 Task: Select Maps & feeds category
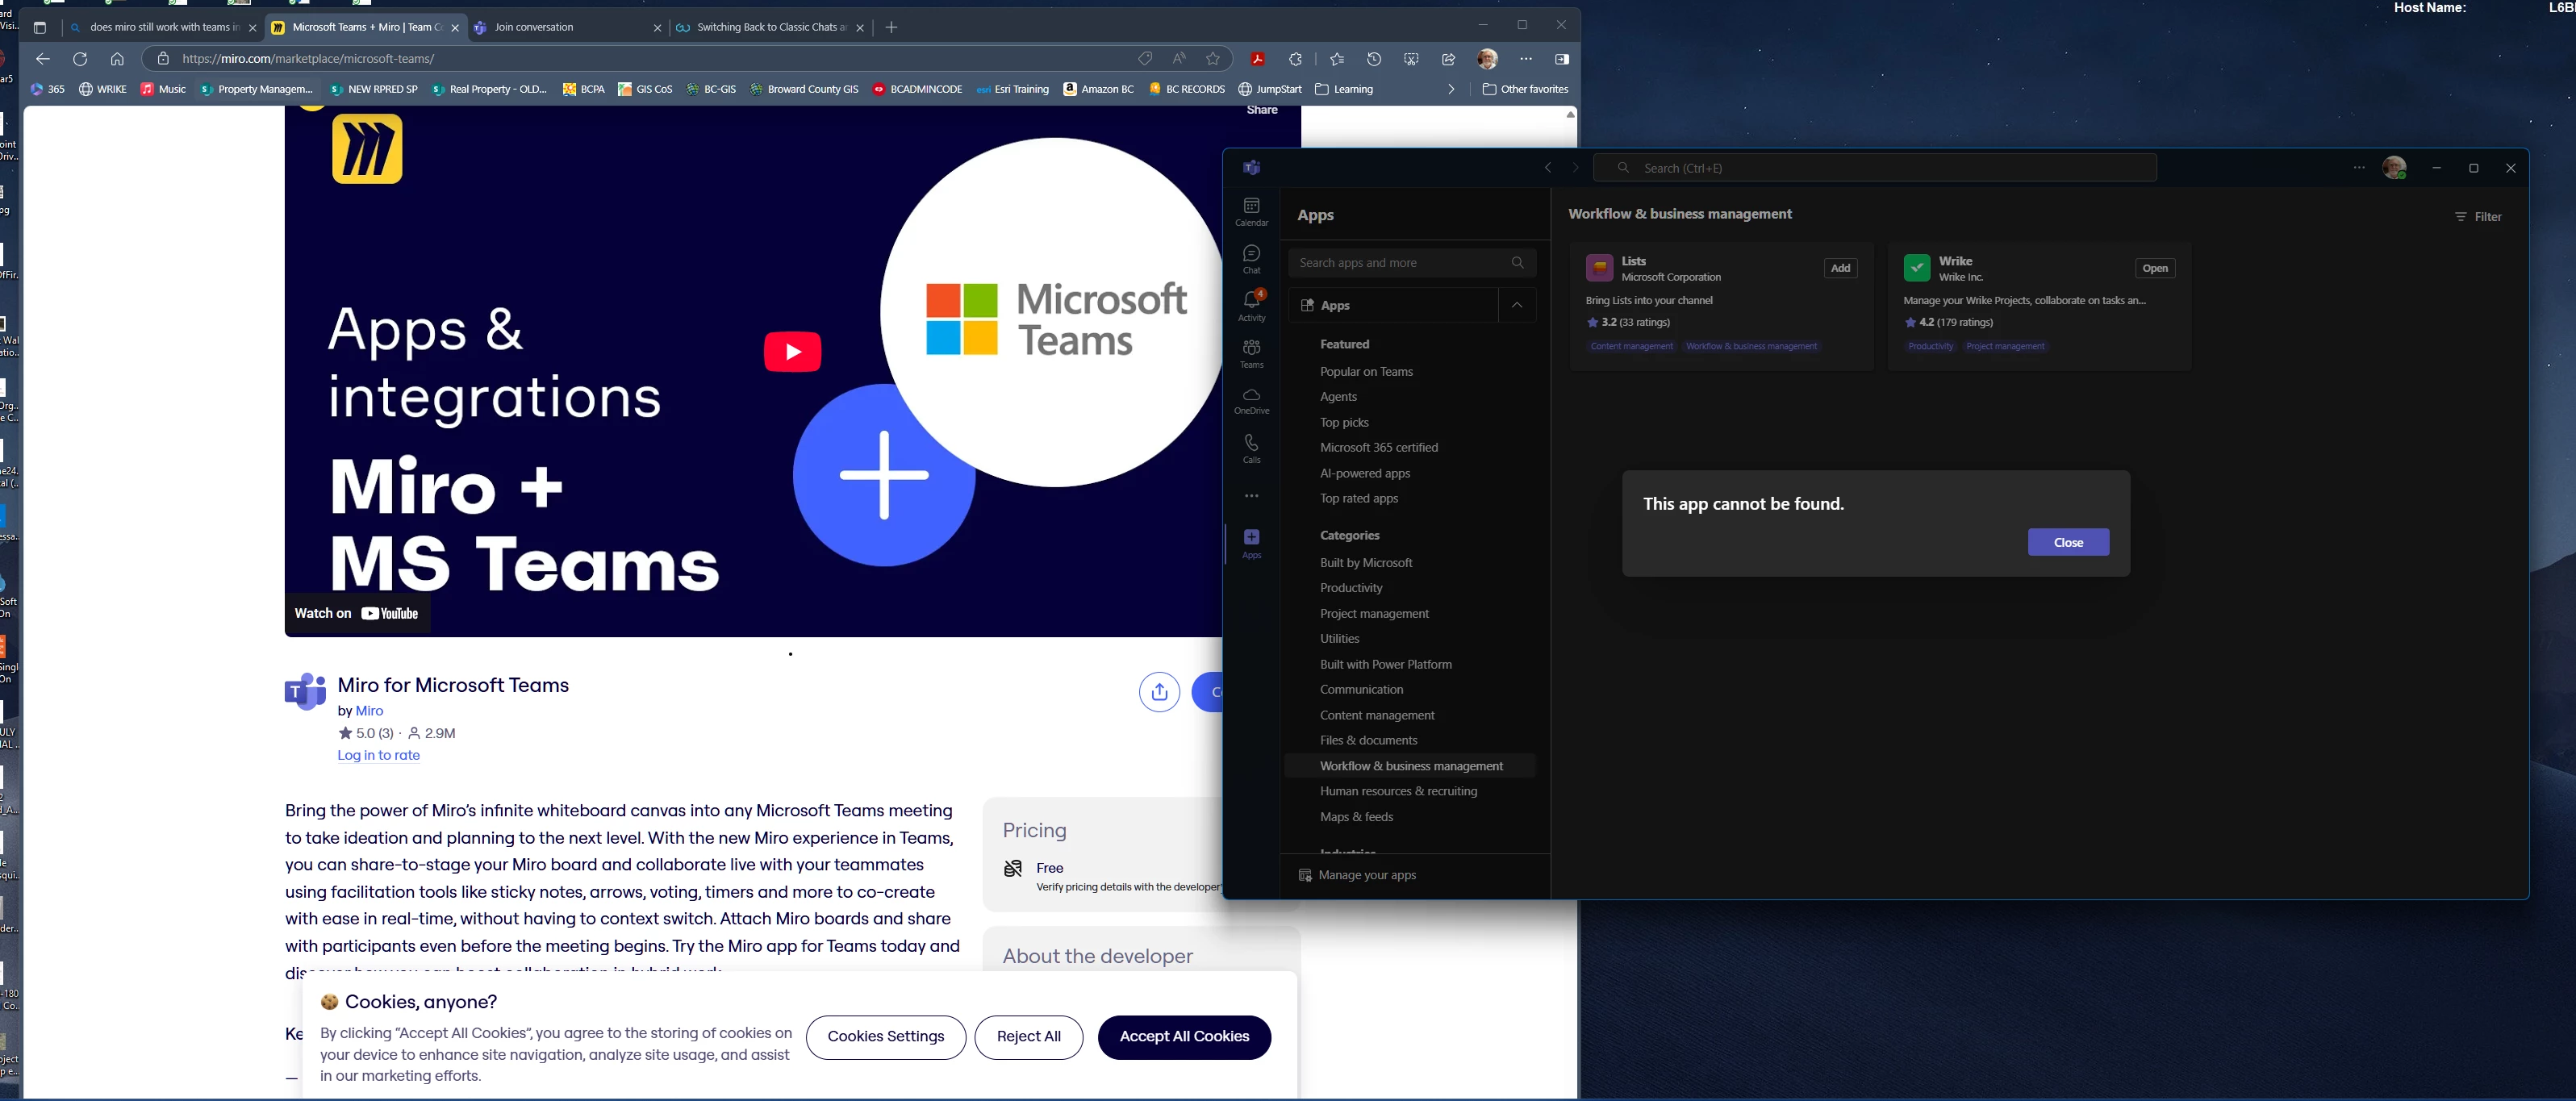[x=1356, y=817]
